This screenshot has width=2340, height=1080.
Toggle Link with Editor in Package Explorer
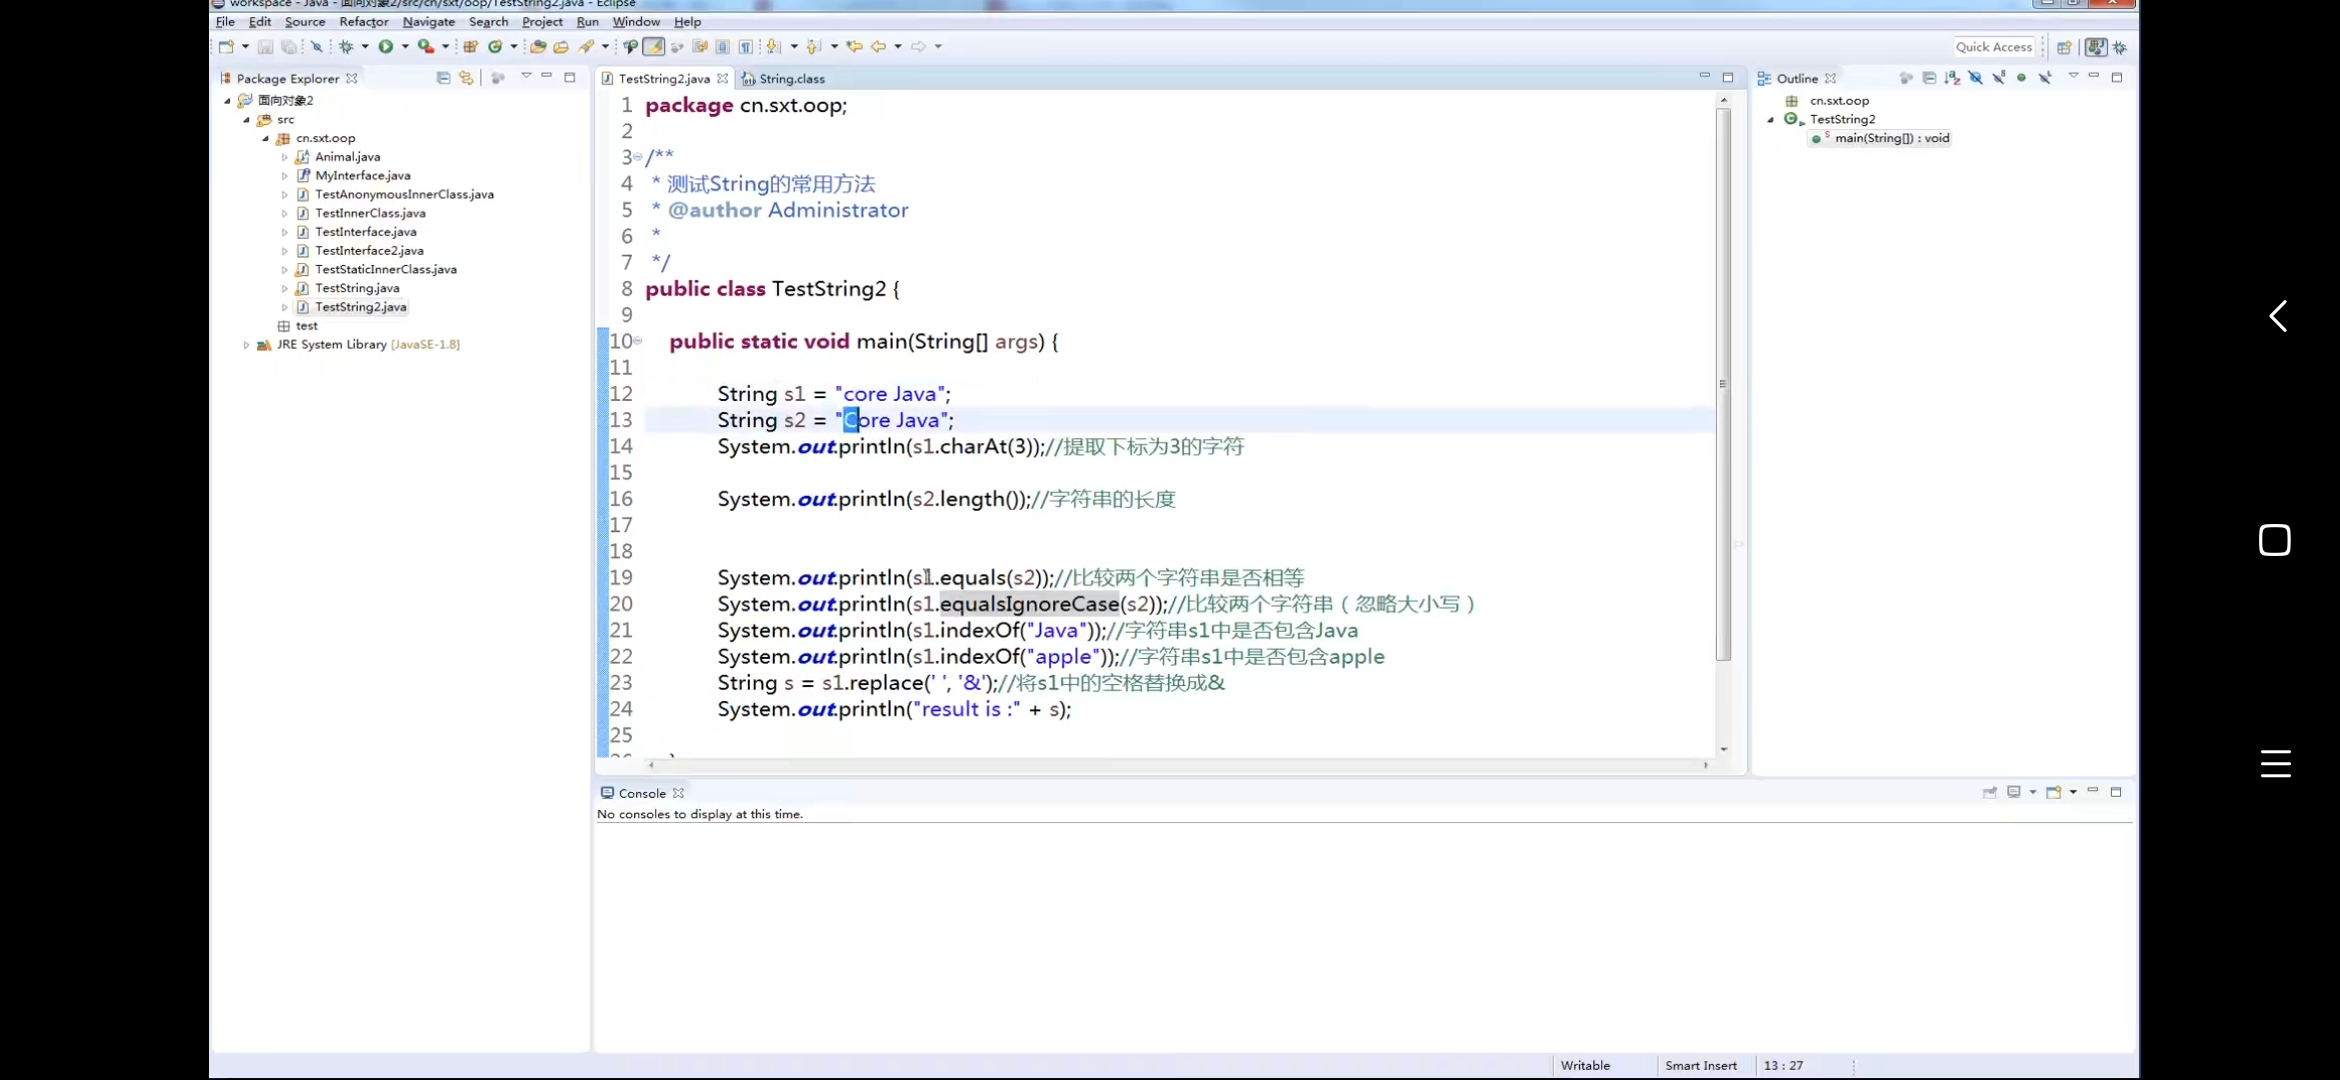466,78
